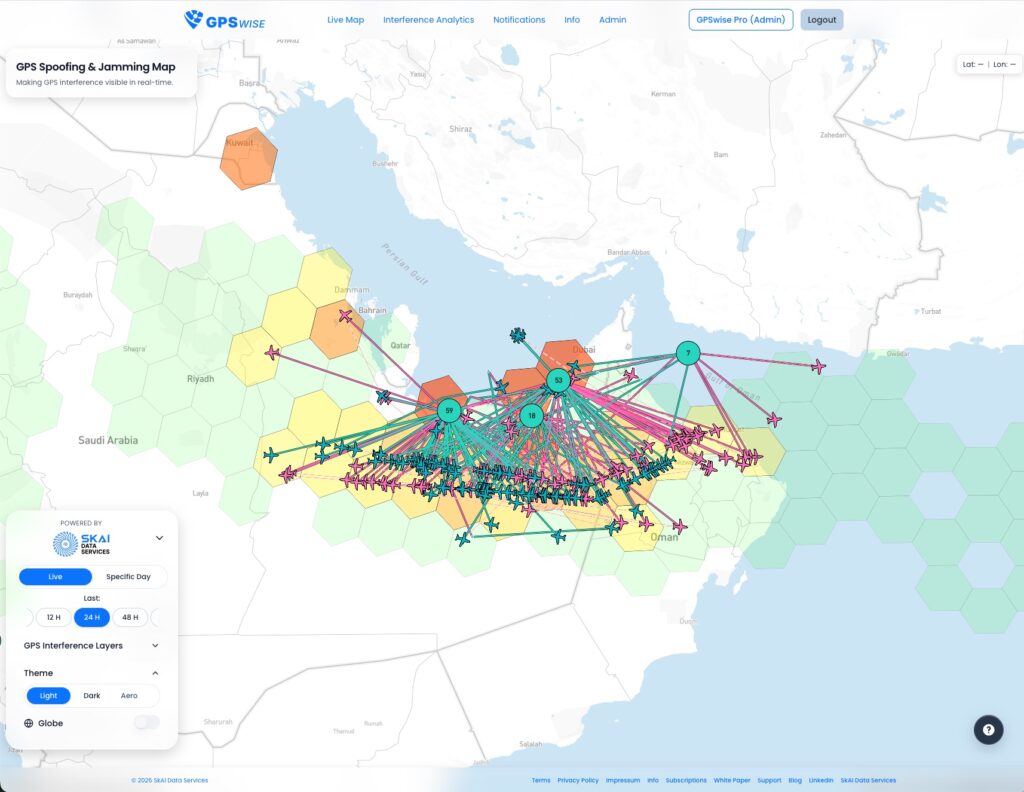Viewport: 1024px width, 792px height.
Task: Select the cluster marker labeled 7
Action: click(x=688, y=353)
